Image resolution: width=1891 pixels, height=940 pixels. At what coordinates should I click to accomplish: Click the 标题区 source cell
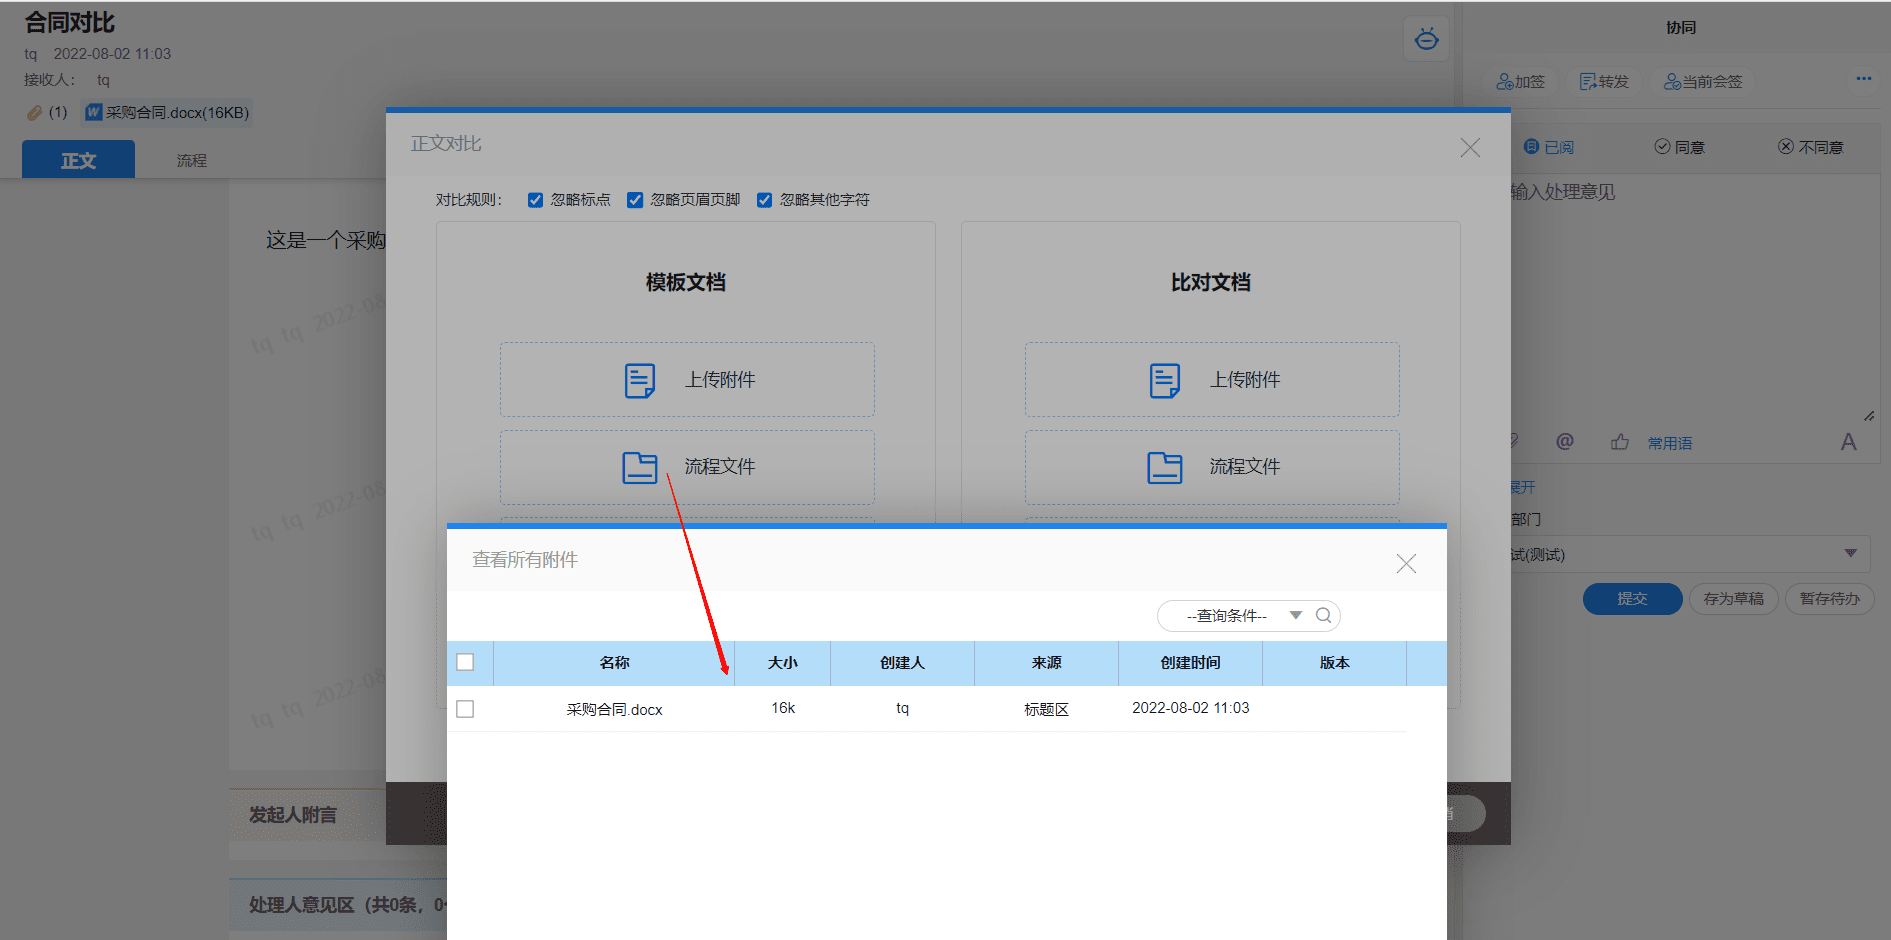click(1047, 709)
